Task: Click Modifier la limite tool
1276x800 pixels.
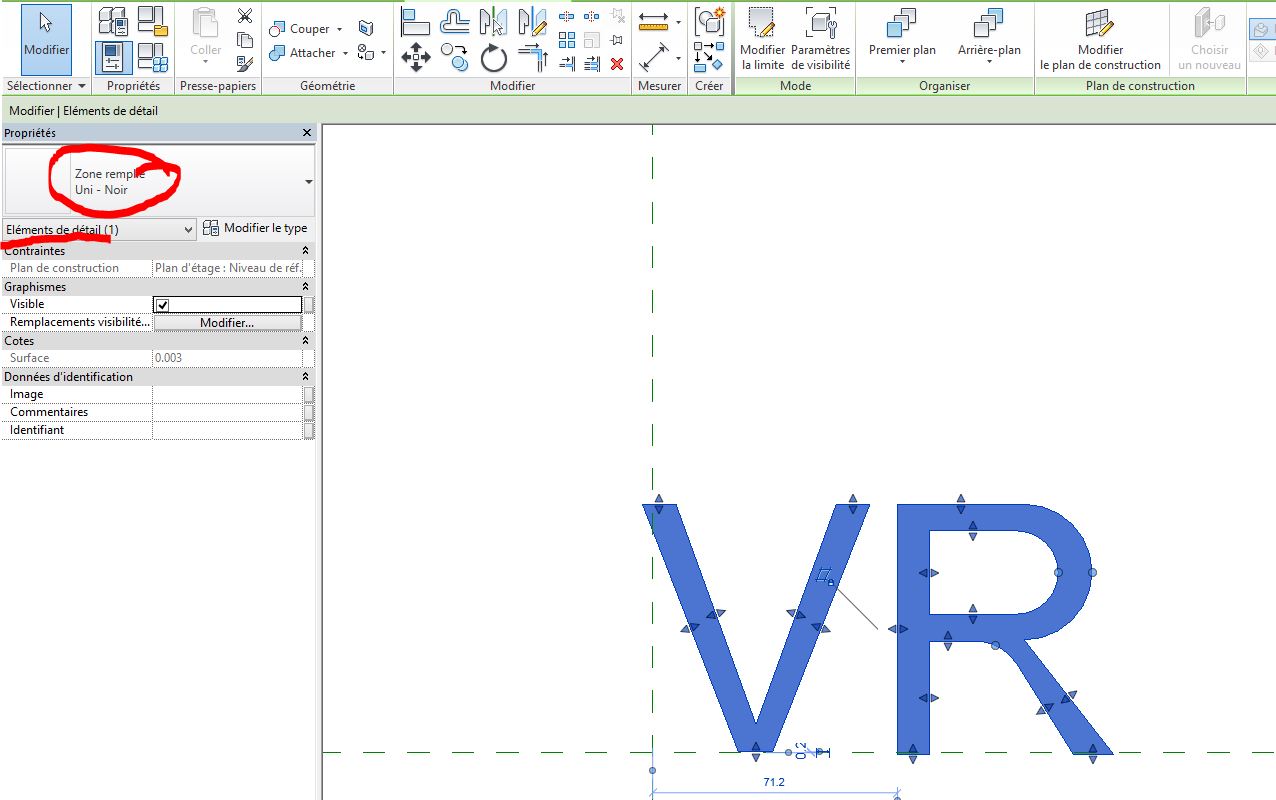Action: pyautogui.click(x=762, y=40)
